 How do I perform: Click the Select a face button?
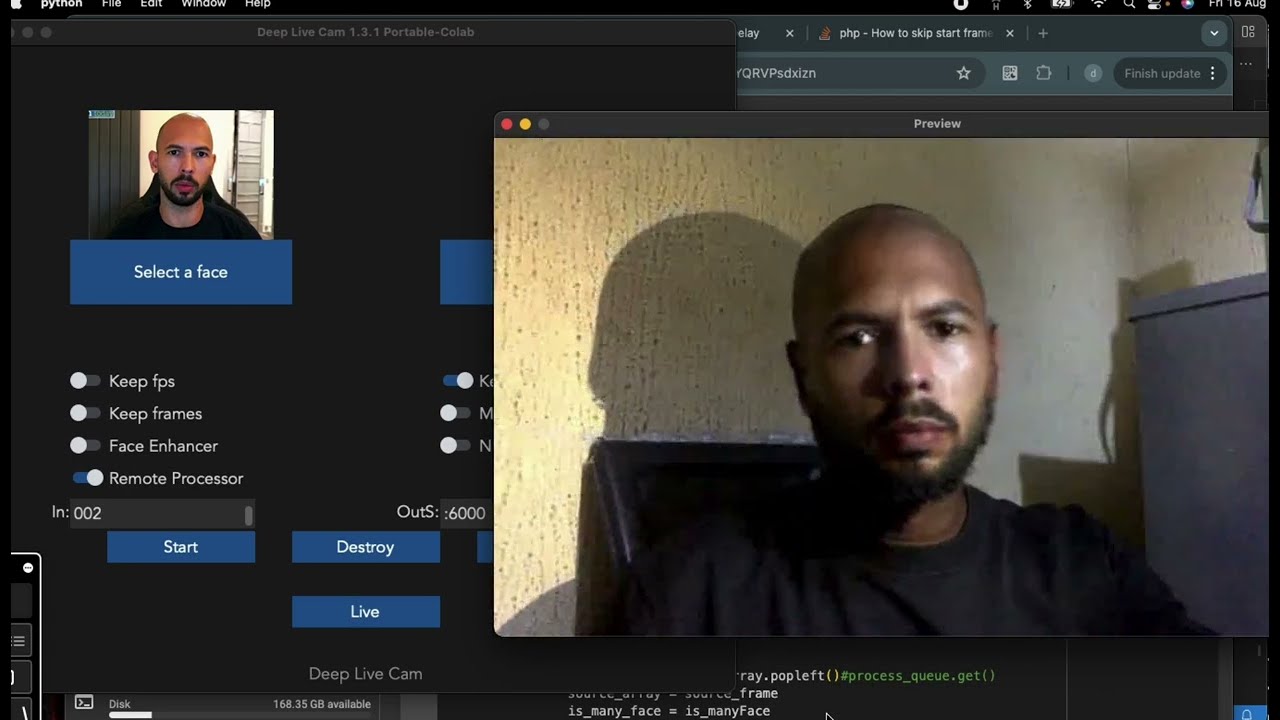[181, 272]
